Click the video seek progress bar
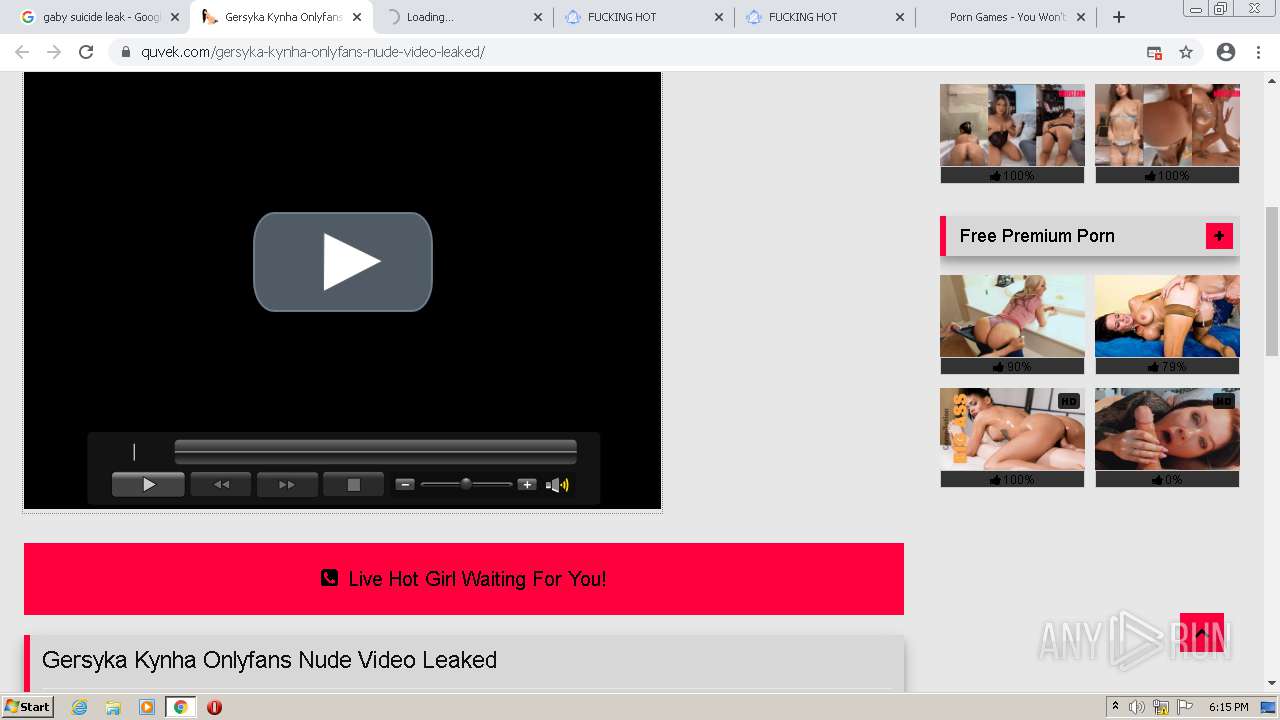1280x720 pixels. click(x=375, y=452)
